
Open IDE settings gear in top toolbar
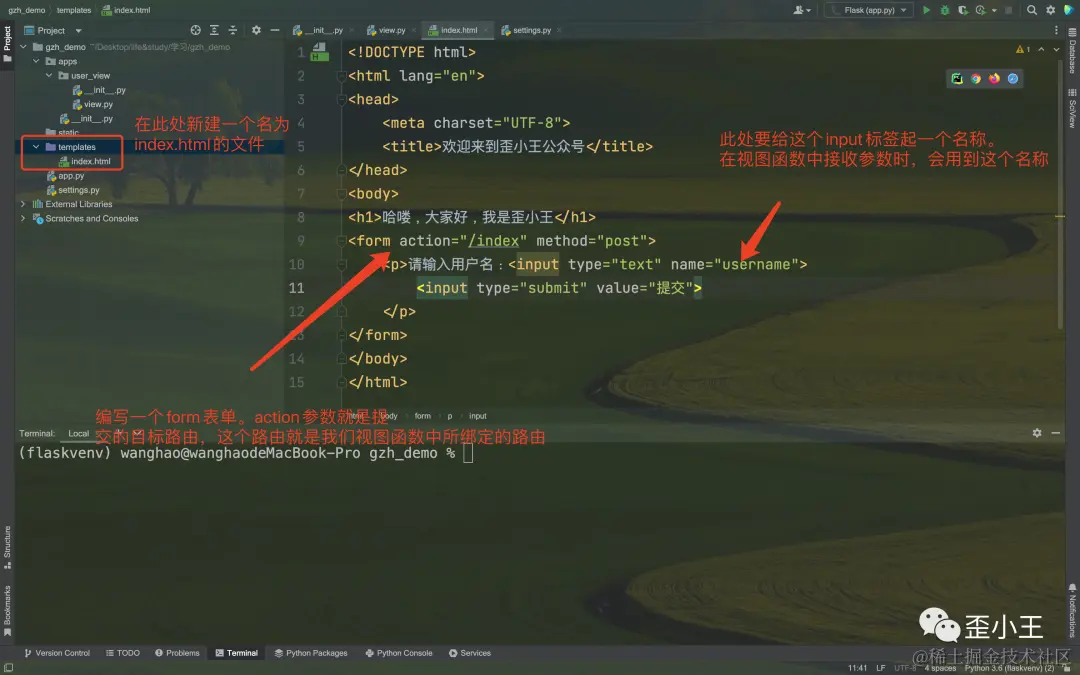pyautogui.click(x=1050, y=10)
